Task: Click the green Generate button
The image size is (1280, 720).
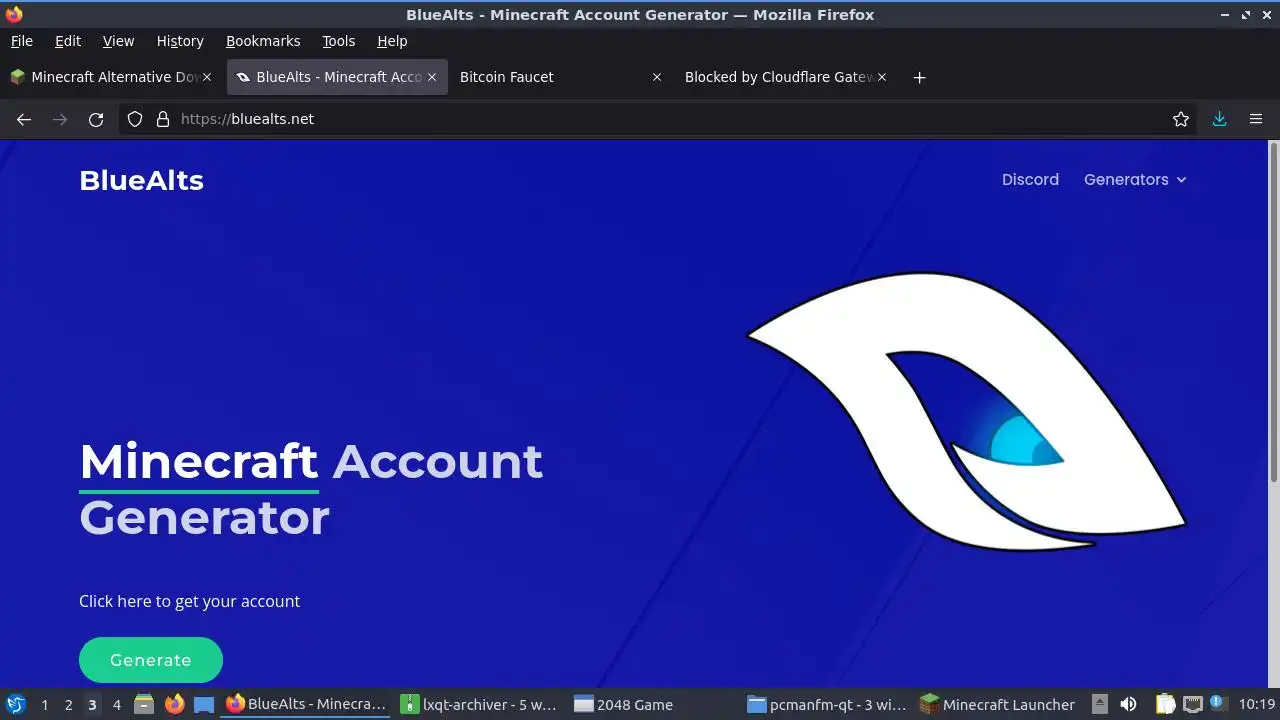Action: point(151,660)
